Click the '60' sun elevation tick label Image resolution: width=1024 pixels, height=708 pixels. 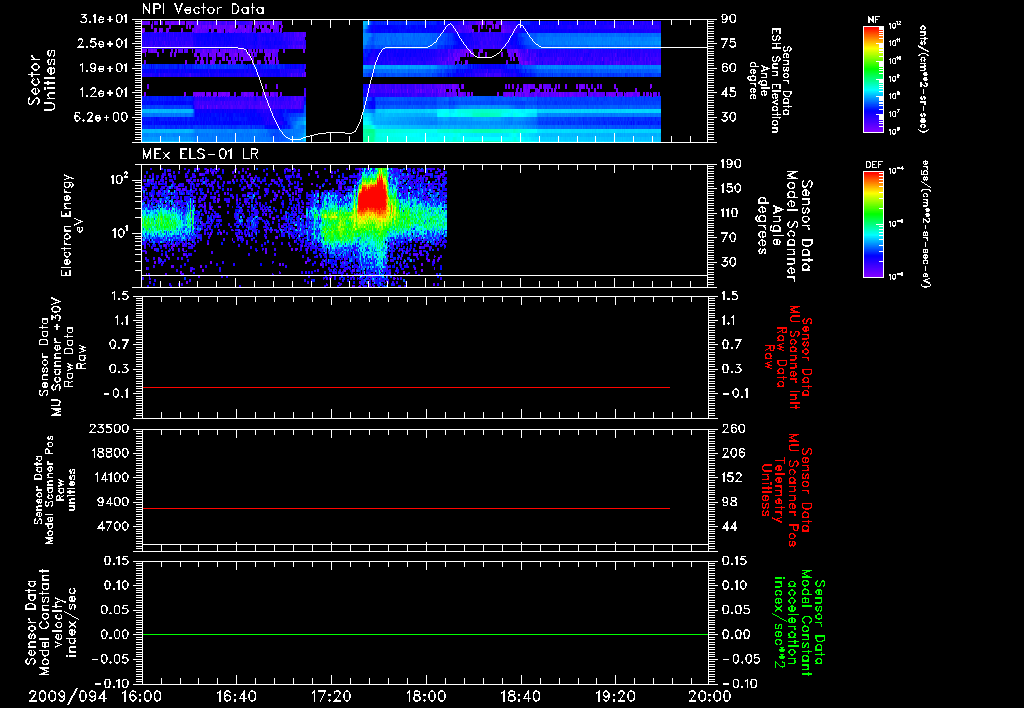pos(729,68)
